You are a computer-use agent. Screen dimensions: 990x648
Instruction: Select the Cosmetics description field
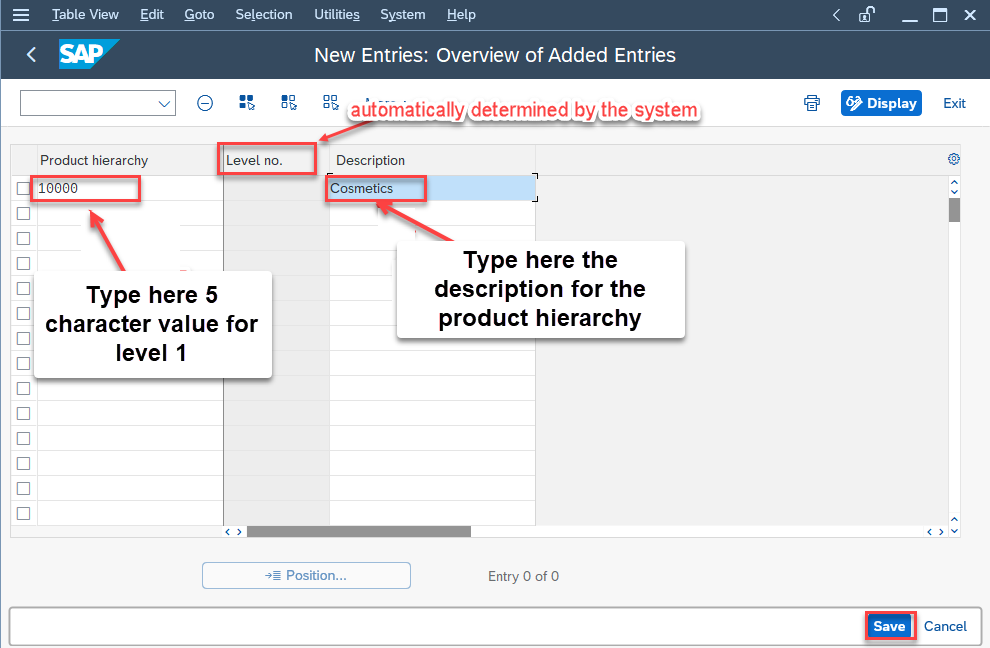[376, 188]
